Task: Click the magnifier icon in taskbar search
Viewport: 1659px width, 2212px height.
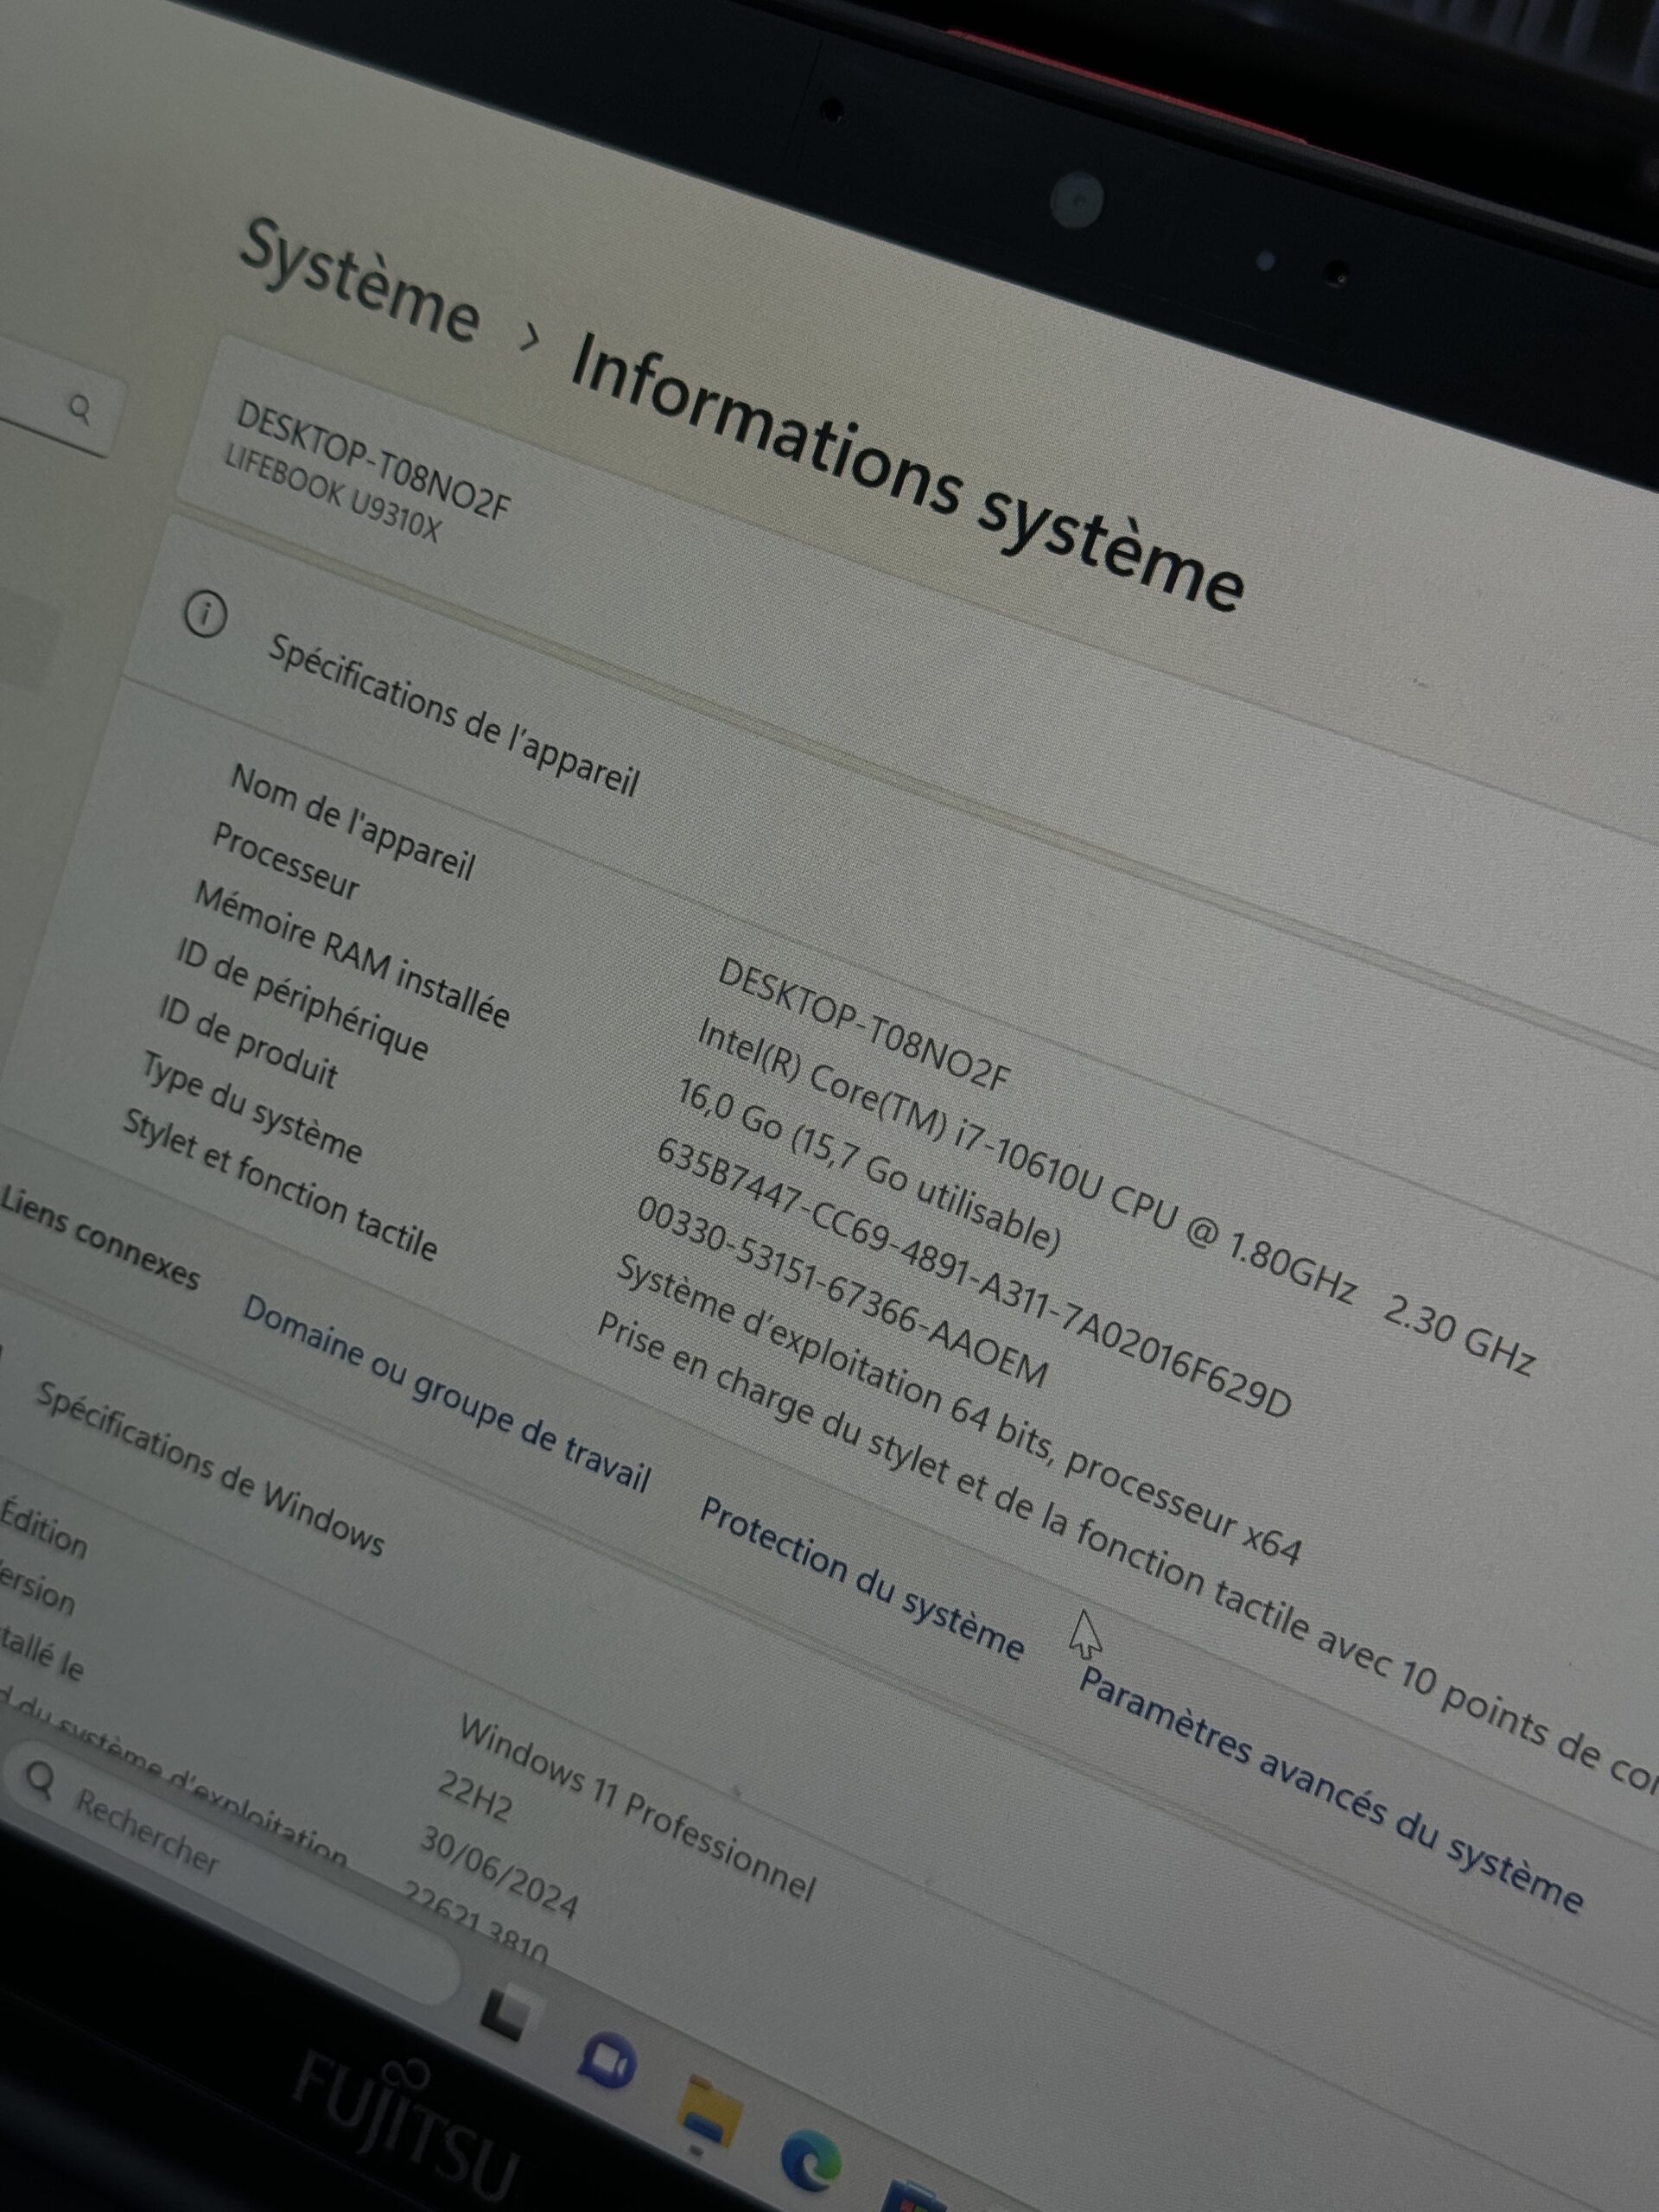Action: pyautogui.click(x=41, y=1779)
